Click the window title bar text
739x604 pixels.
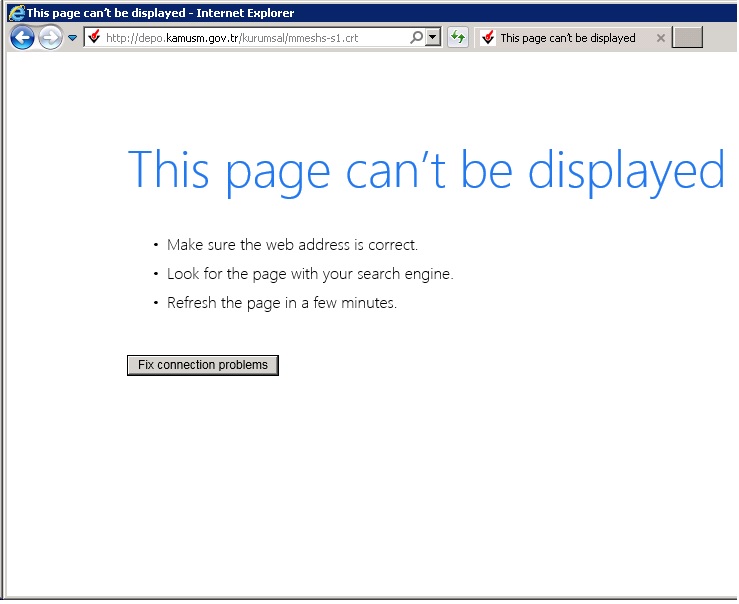point(160,13)
